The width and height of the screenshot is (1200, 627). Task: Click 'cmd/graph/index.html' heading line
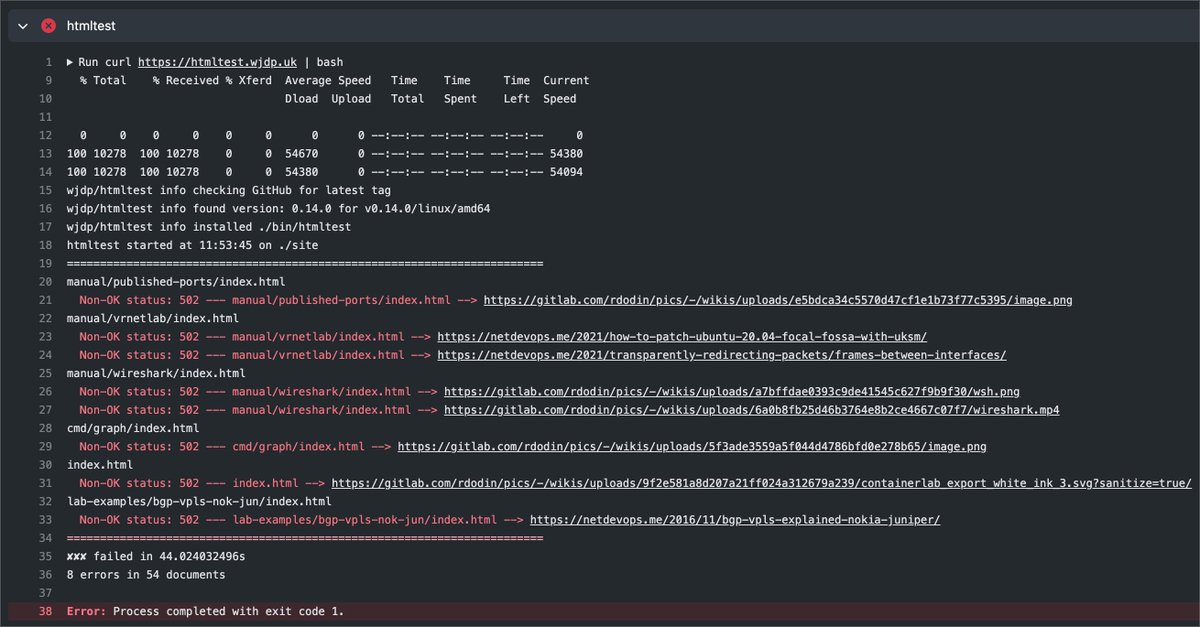(x=132, y=428)
